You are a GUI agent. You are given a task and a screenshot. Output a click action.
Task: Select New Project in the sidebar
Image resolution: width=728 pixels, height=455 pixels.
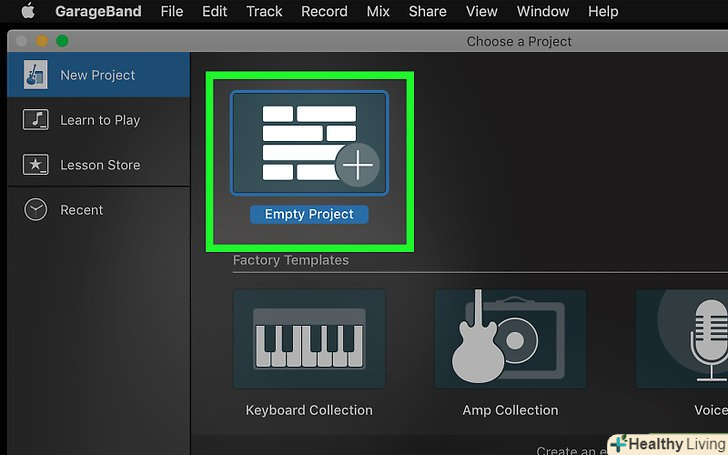click(x=98, y=75)
